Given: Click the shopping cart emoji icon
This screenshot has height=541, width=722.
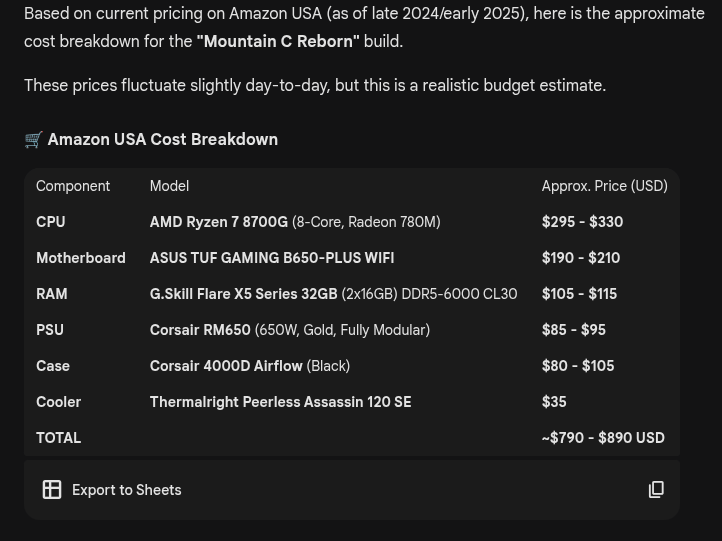Looking at the screenshot, I should point(33,140).
